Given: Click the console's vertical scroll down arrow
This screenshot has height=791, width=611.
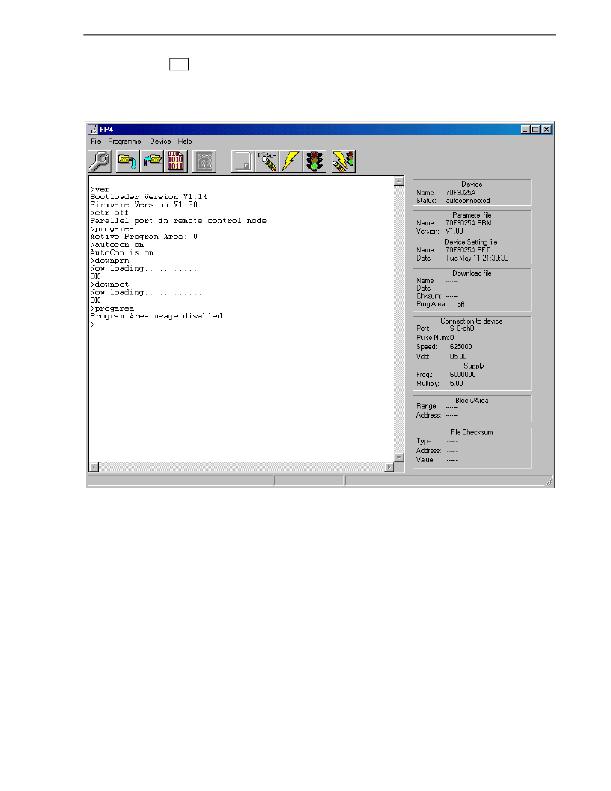Looking at the screenshot, I should point(399,457).
